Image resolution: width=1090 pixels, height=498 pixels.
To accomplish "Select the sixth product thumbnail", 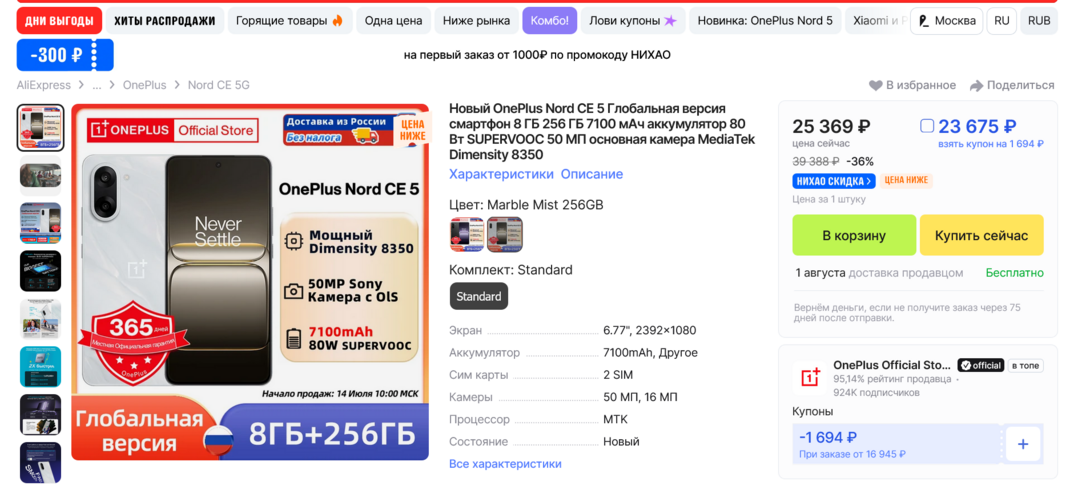I will pyautogui.click(x=40, y=367).
